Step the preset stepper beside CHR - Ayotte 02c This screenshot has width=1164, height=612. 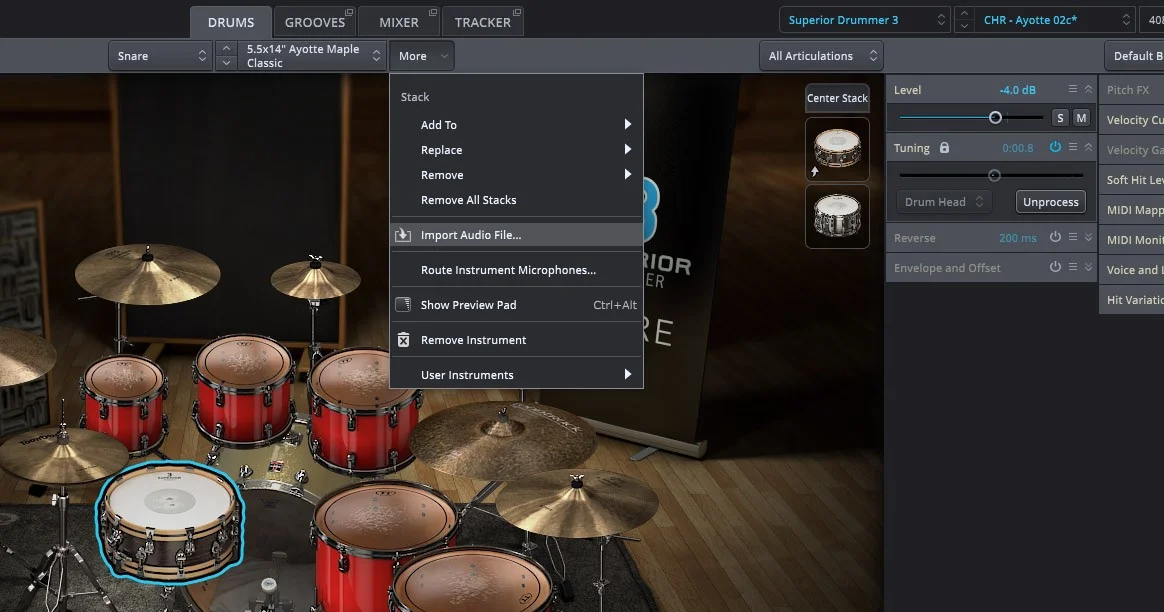coord(964,20)
